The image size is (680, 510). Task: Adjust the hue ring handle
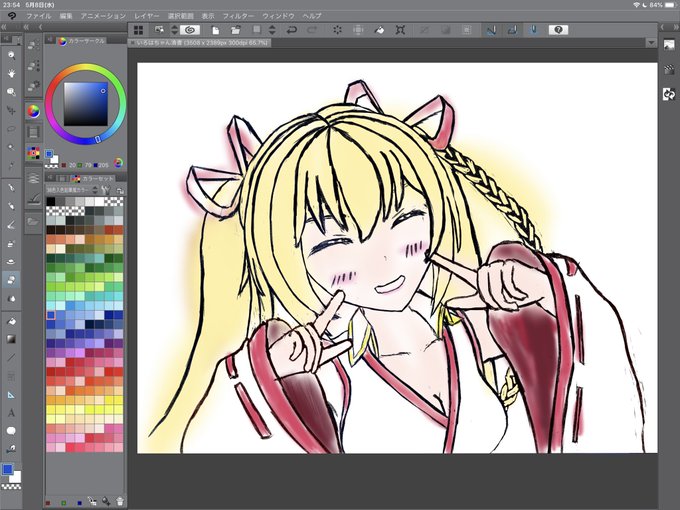[x=98, y=139]
